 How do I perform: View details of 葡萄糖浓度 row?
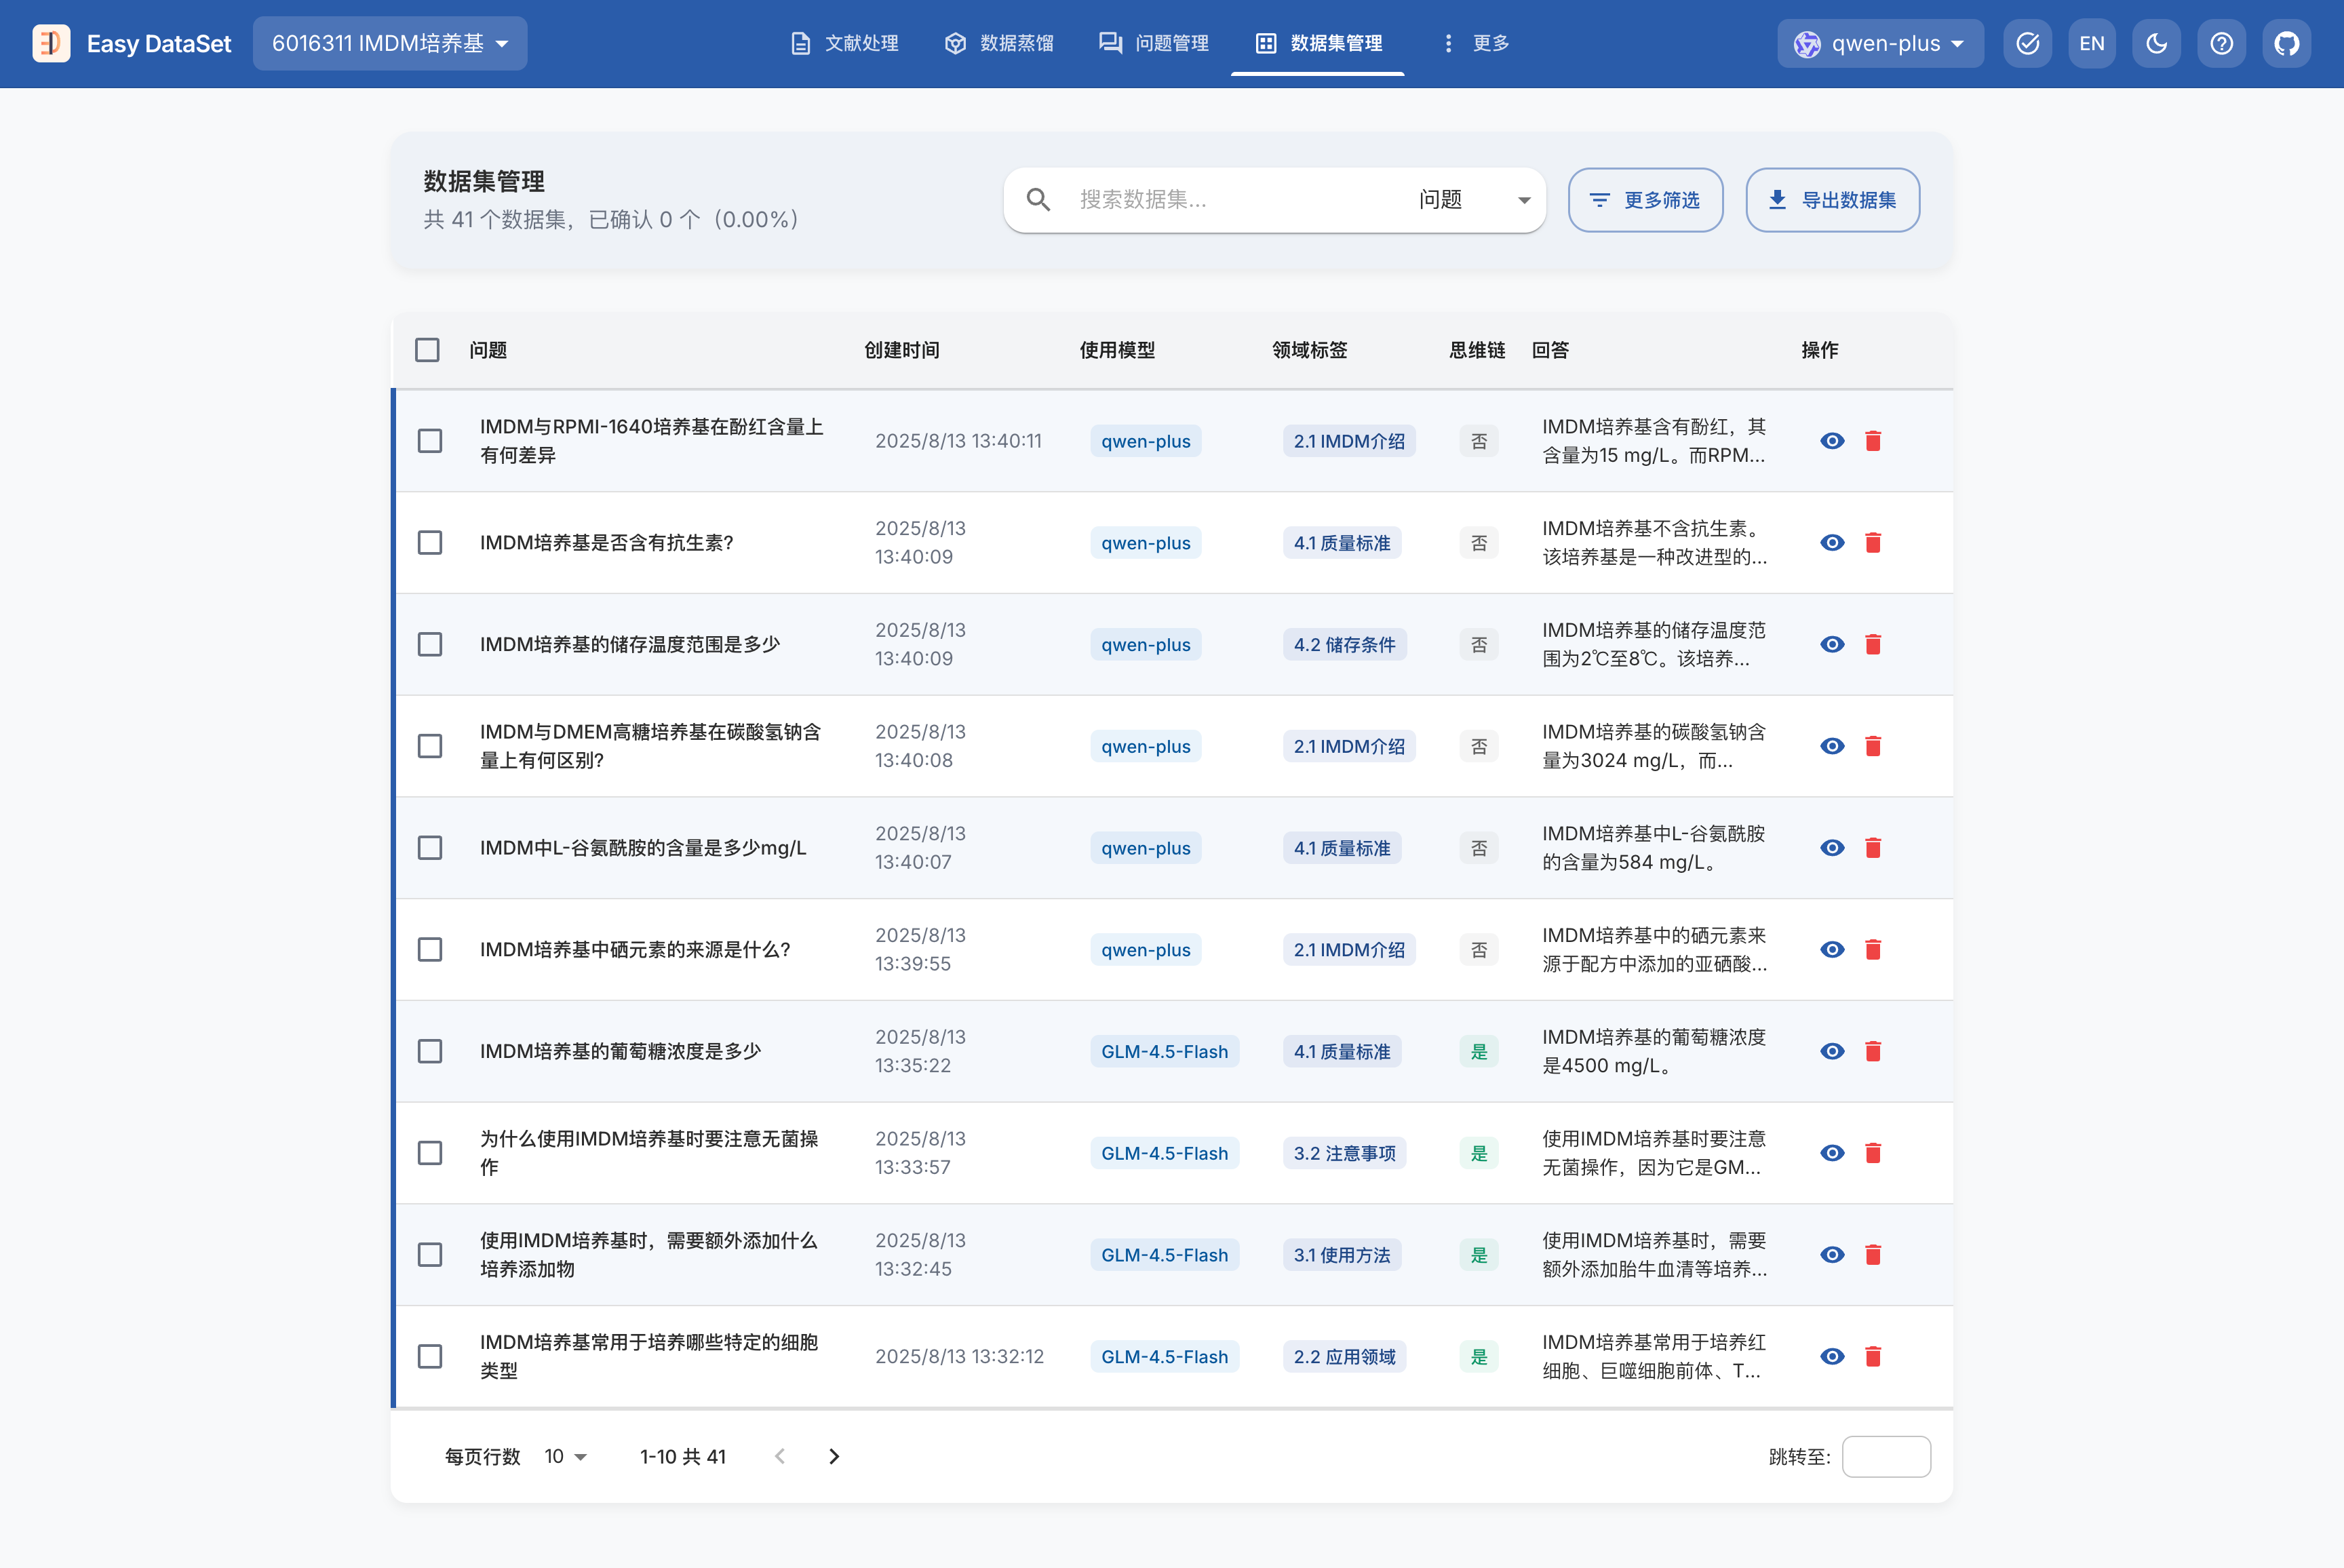pyautogui.click(x=1831, y=1051)
